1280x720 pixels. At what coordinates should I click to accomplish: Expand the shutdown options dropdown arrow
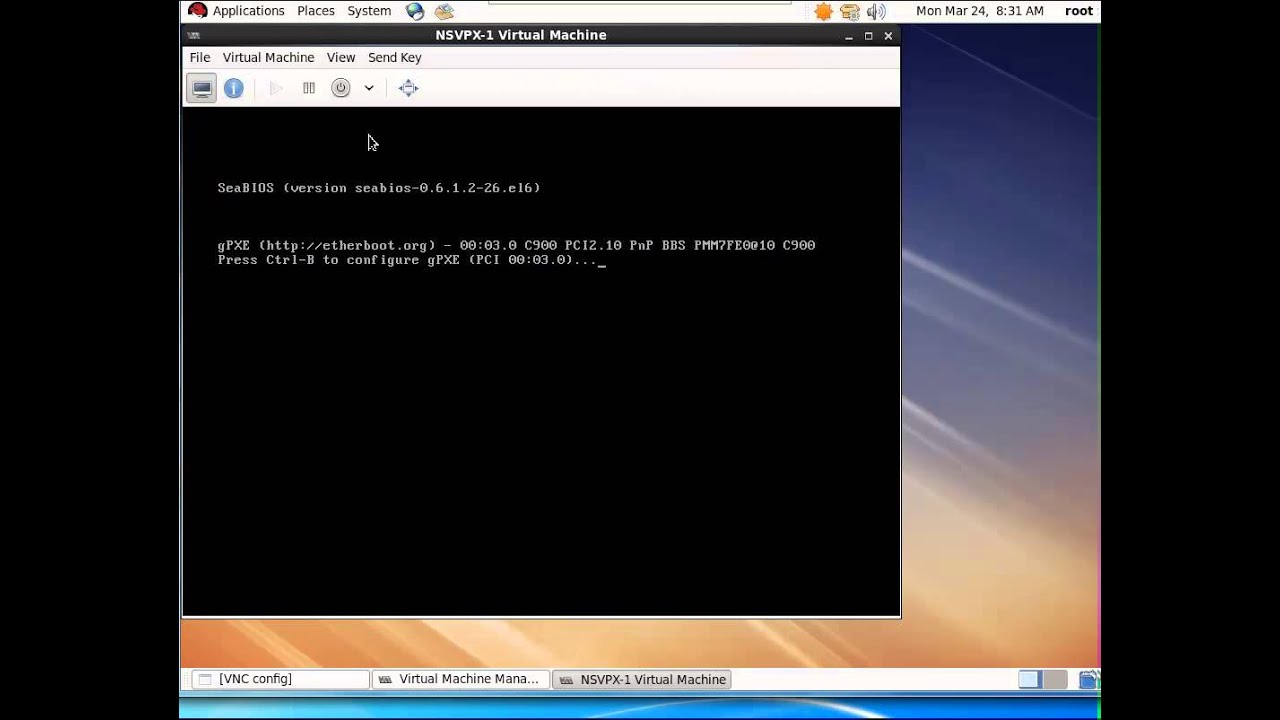[369, 88]
